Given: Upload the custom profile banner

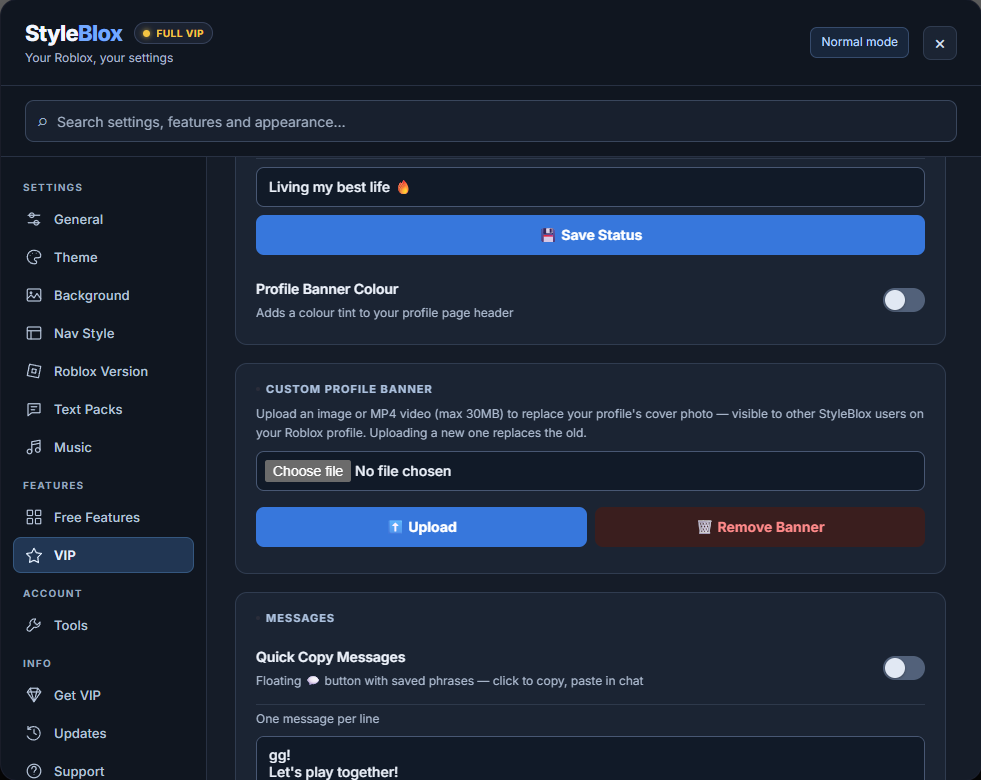Looking at the screenshot, I should pos(421,527).
